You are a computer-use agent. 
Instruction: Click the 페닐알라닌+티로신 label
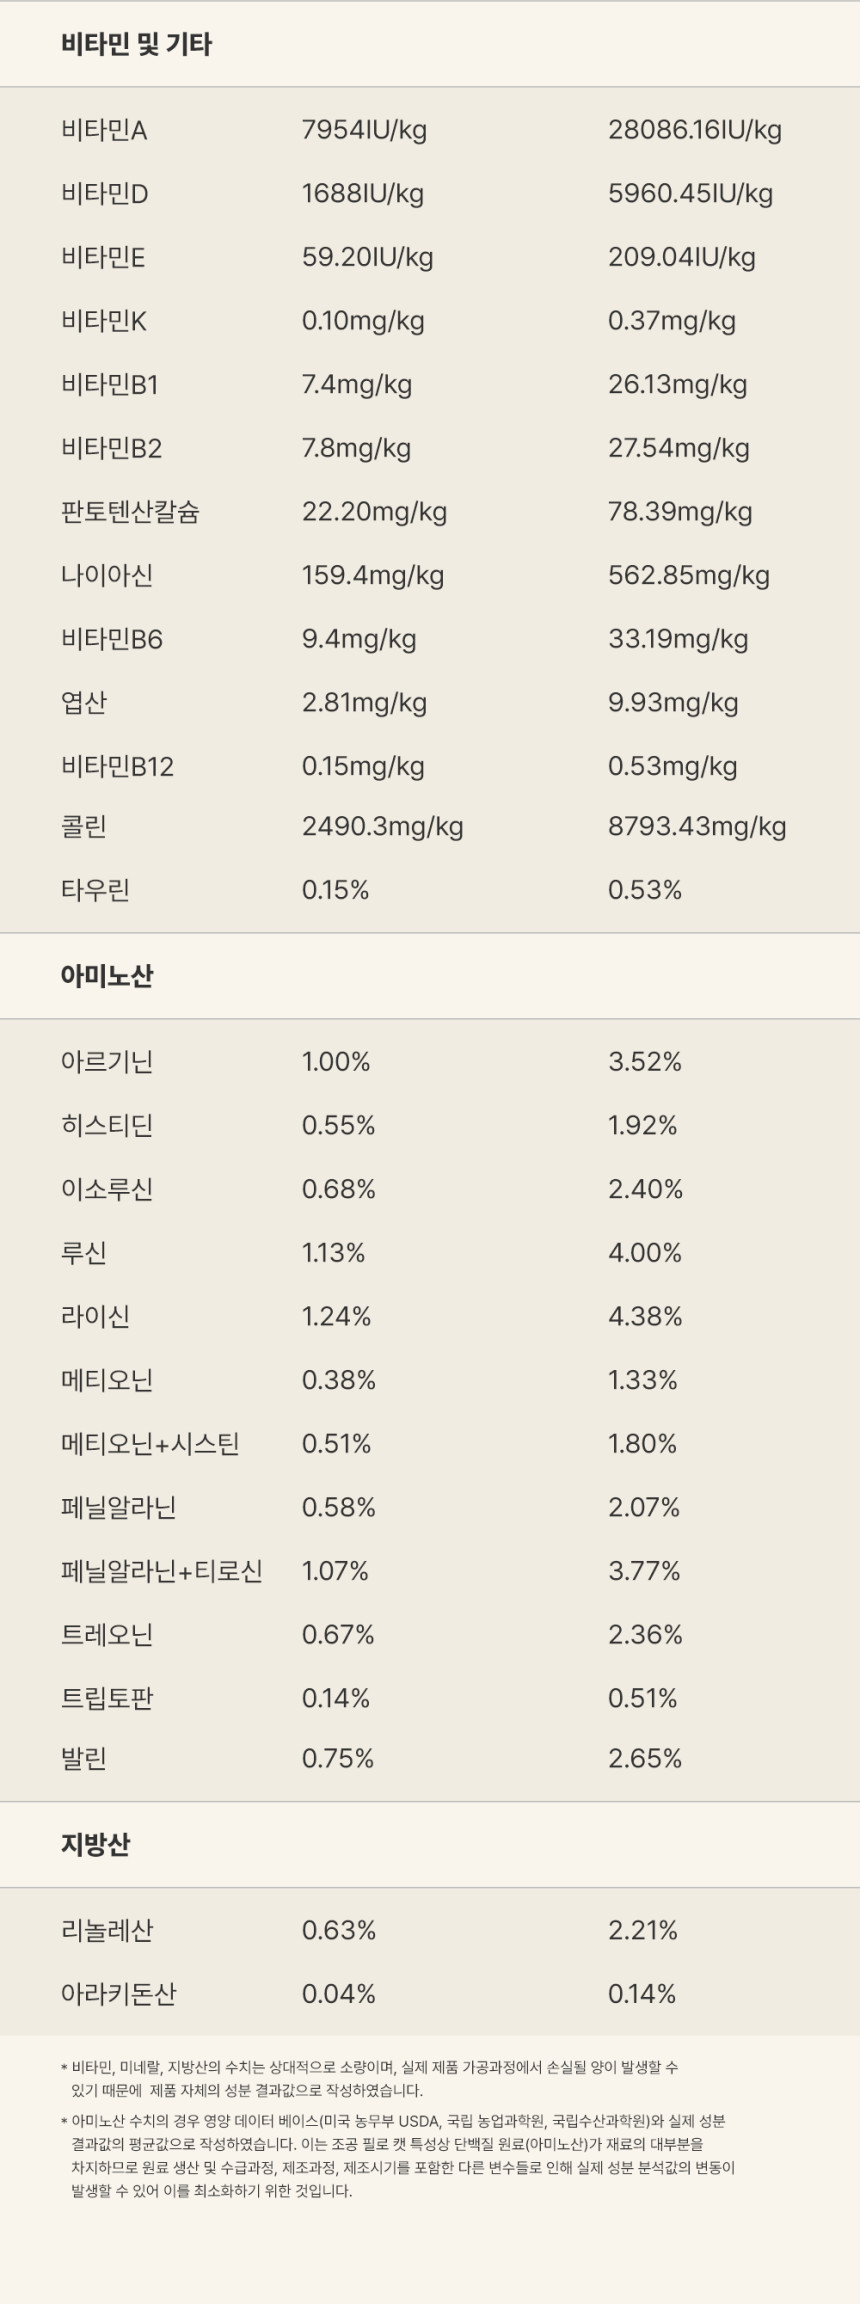click(161, 1571)
